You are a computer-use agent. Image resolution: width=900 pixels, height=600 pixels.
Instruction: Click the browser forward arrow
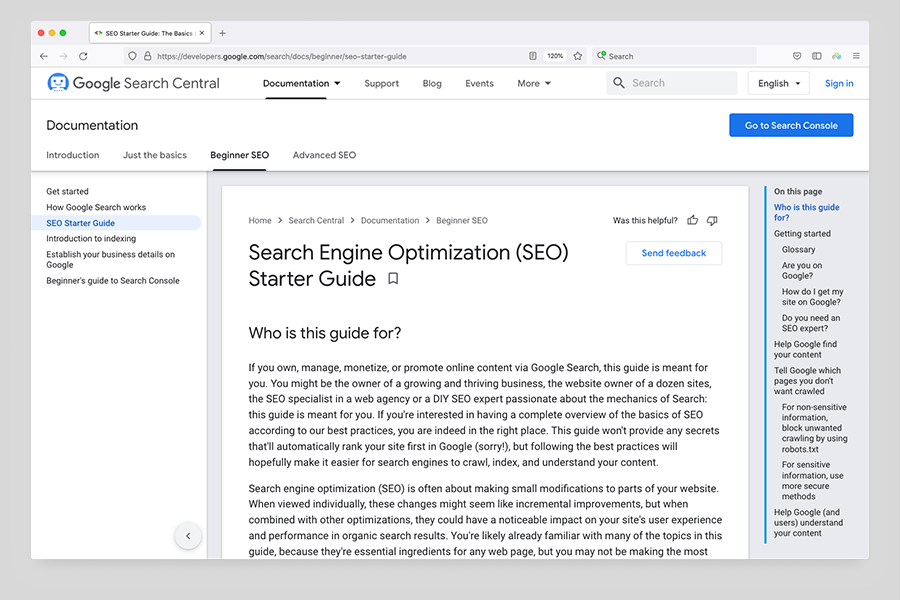[64, 56]
